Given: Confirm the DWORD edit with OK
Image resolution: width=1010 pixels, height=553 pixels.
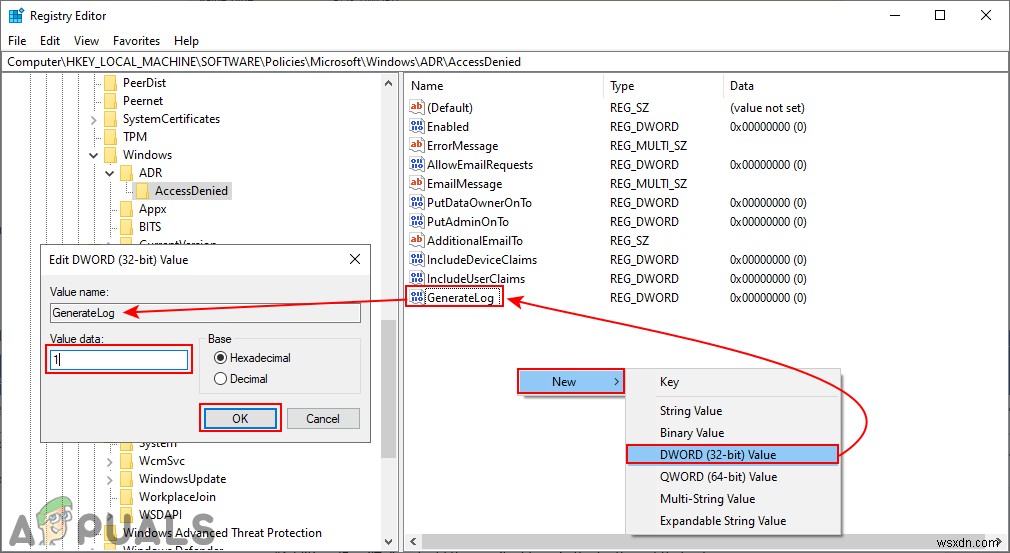Looking at the screenshot, I should click(x=240, y=418).
